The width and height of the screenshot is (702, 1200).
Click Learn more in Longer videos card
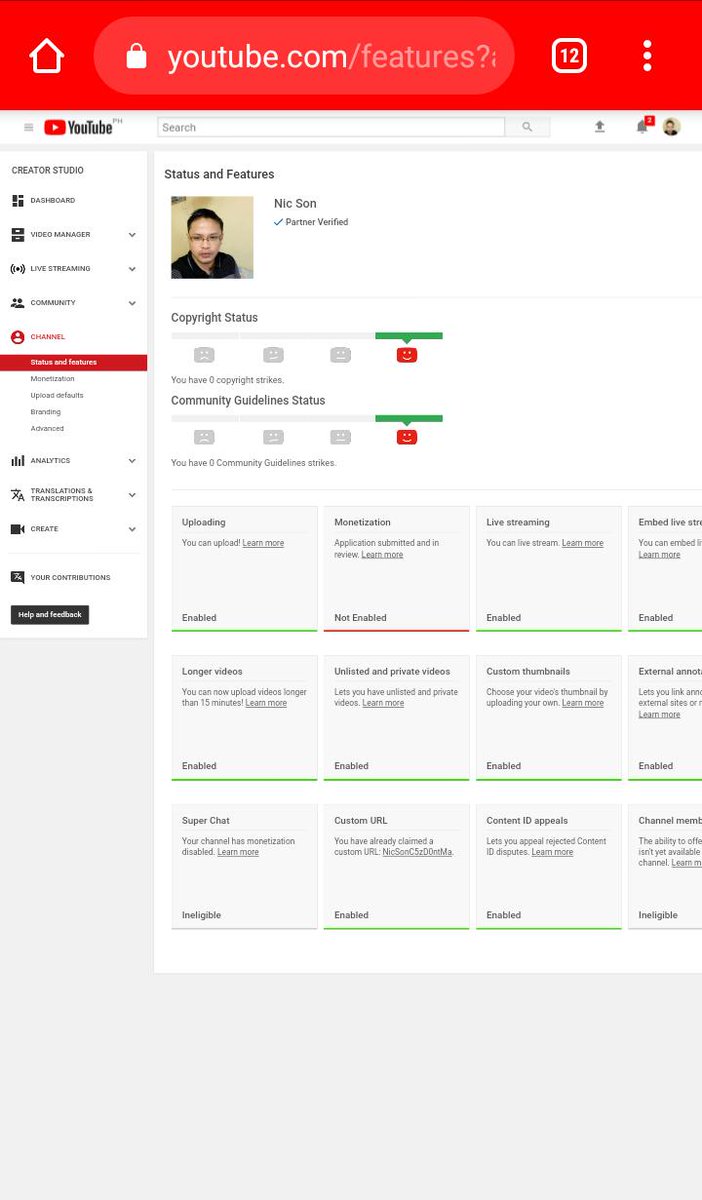click(x=266, y=703)
